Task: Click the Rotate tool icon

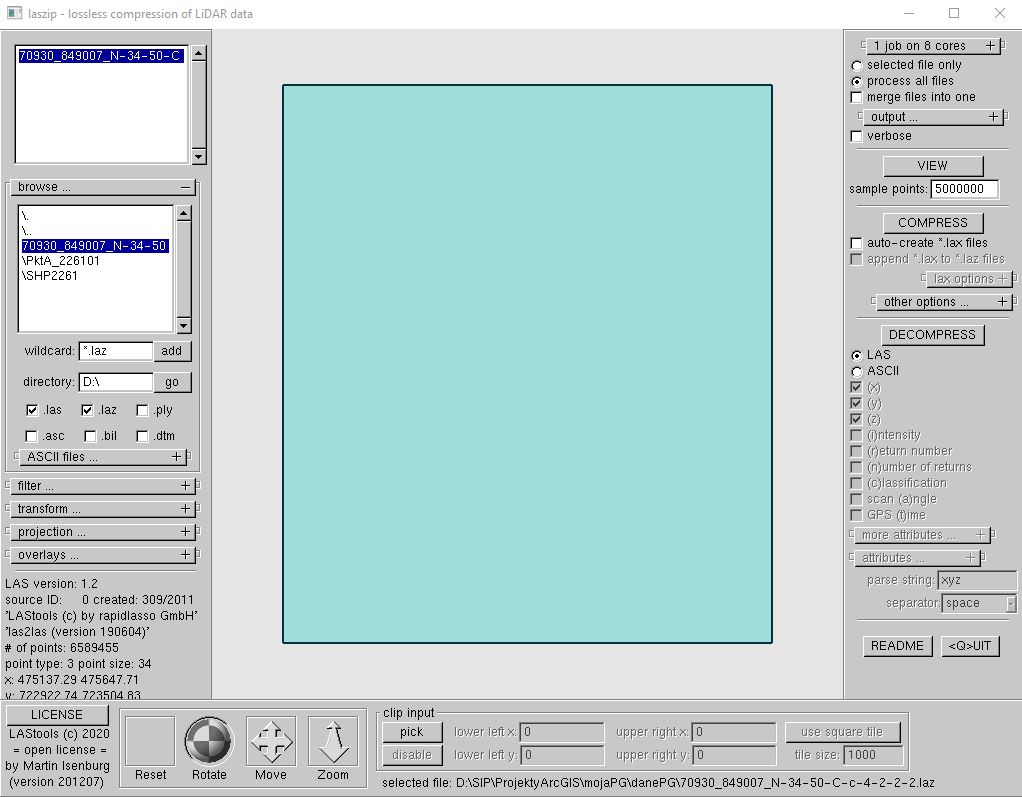Action: tap(209, 741)
